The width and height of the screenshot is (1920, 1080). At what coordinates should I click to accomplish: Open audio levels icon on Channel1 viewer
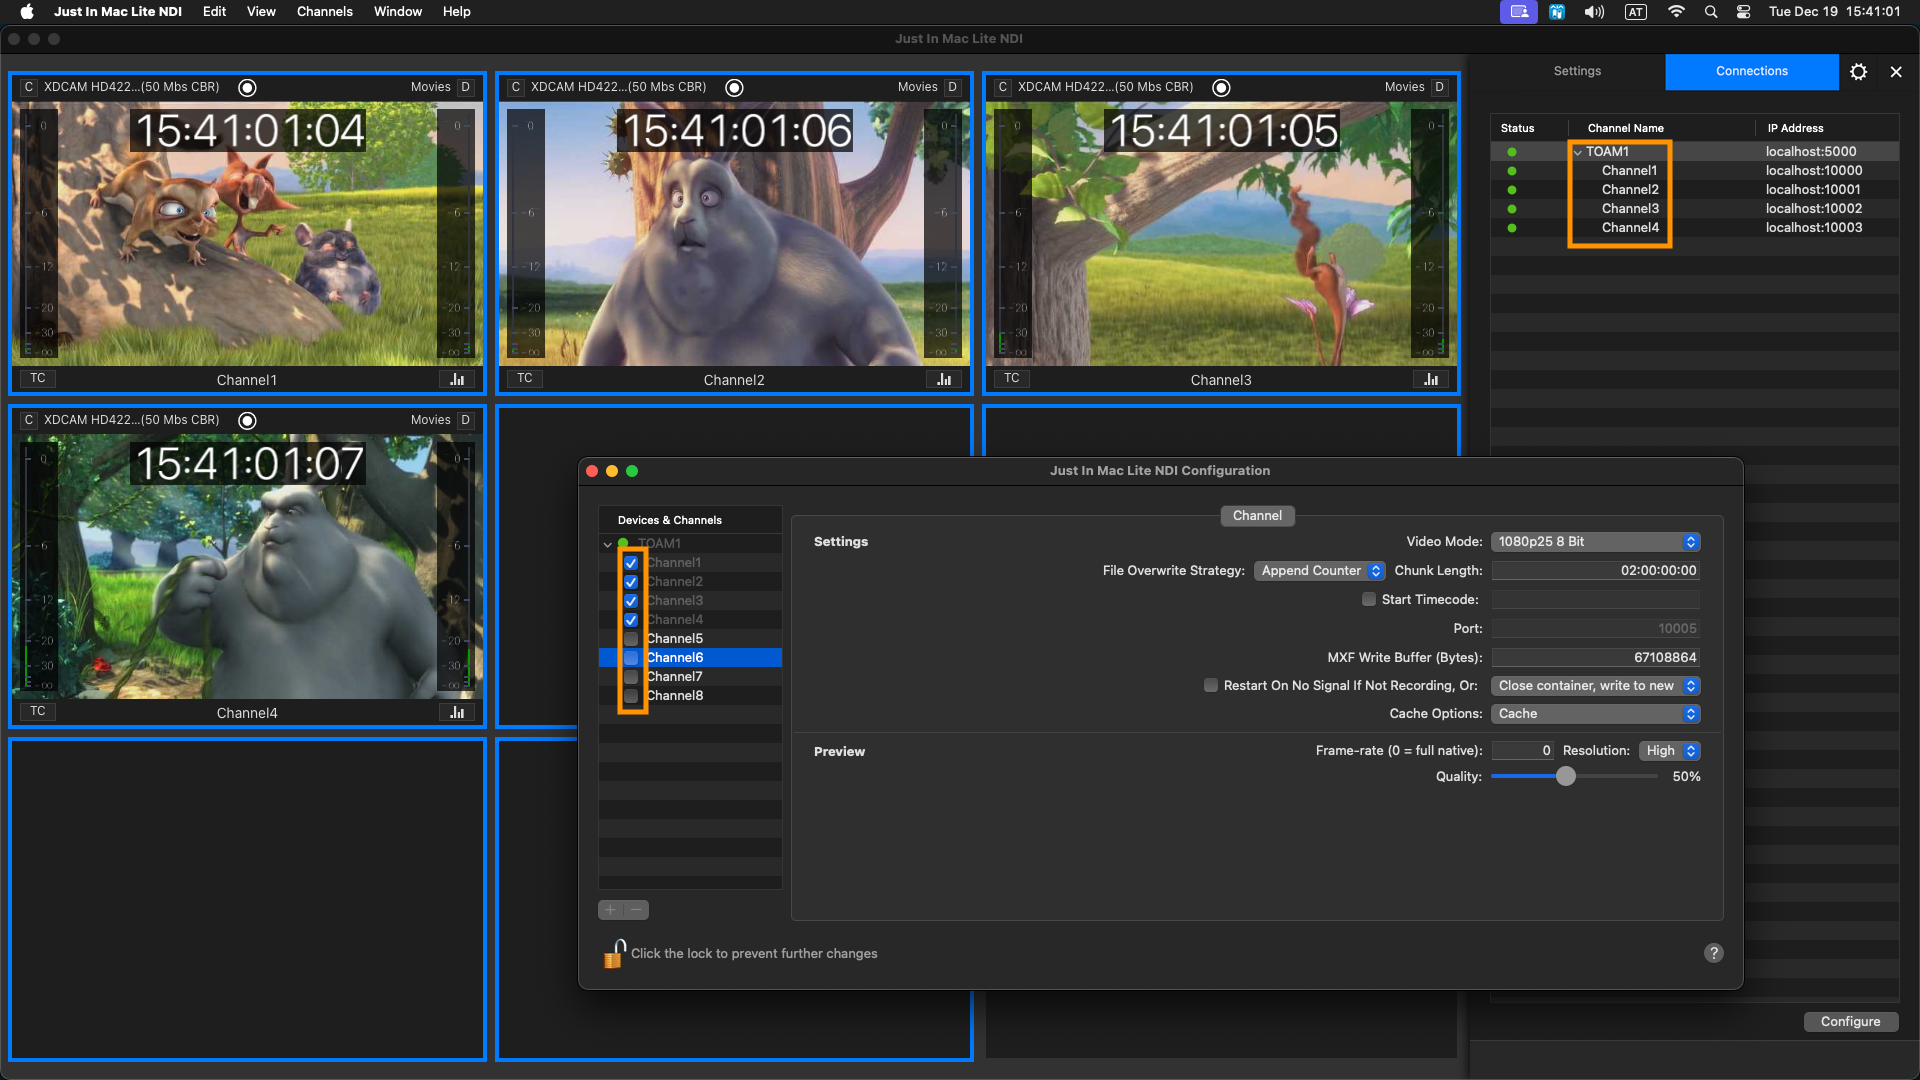(x=457, y=379)
